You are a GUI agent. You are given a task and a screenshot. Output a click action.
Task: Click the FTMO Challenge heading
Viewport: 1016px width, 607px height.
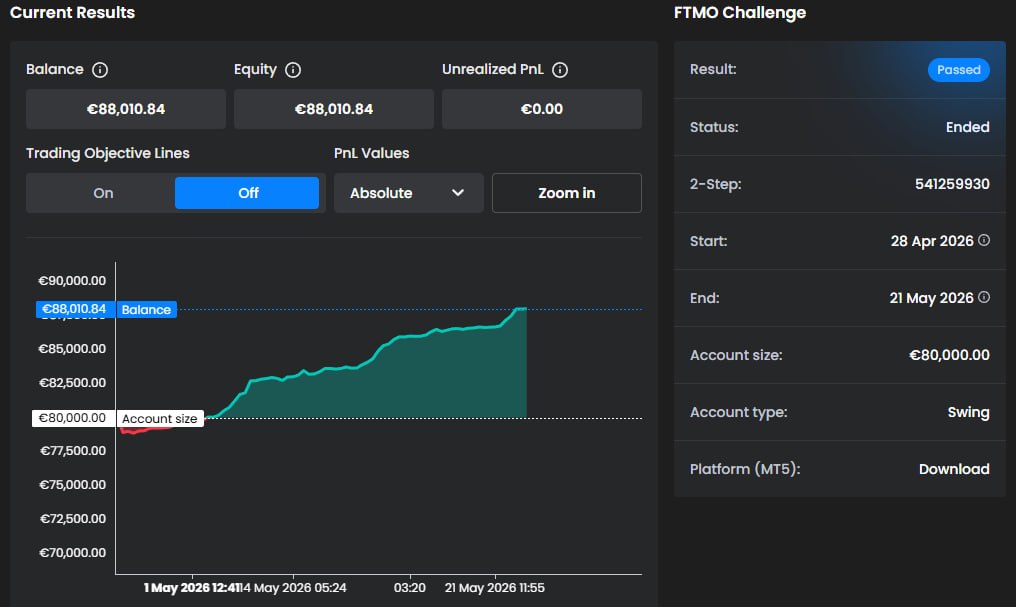click(x=740, y=12)
